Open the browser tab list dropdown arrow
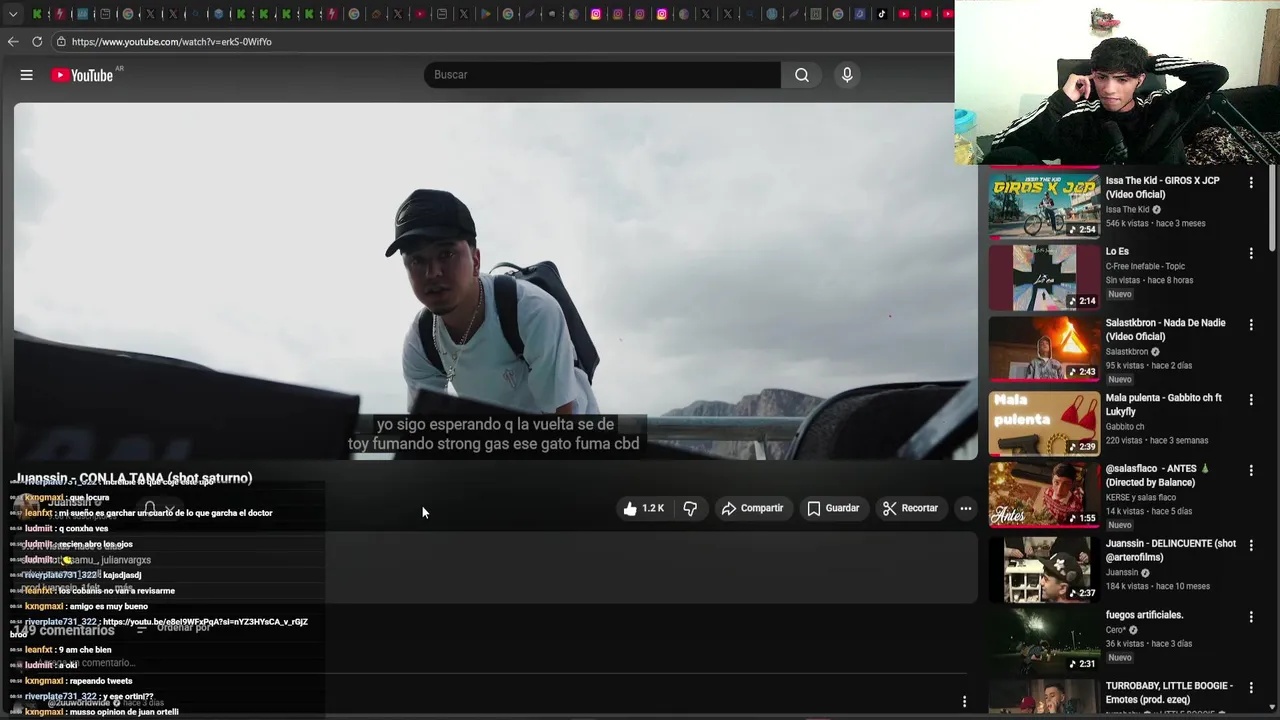This screenshot has width=1280, height=720. click(x=12, y=14)
